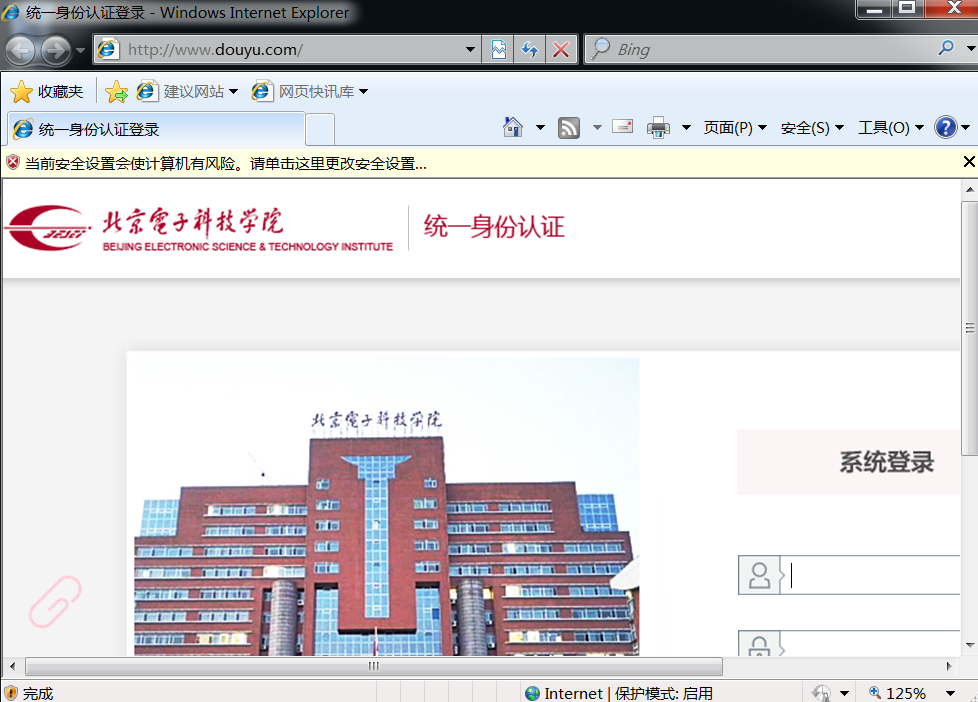Click the add to favorites bar star icon
Viewport: 978px width, 702px height.
coord(116,92)
